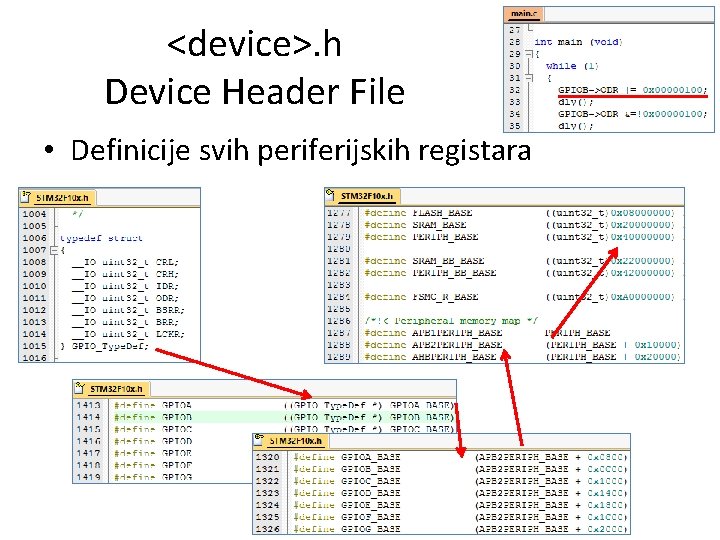
Task: Click 'Peripheral memory map' comment line
Action: point(451,321)
